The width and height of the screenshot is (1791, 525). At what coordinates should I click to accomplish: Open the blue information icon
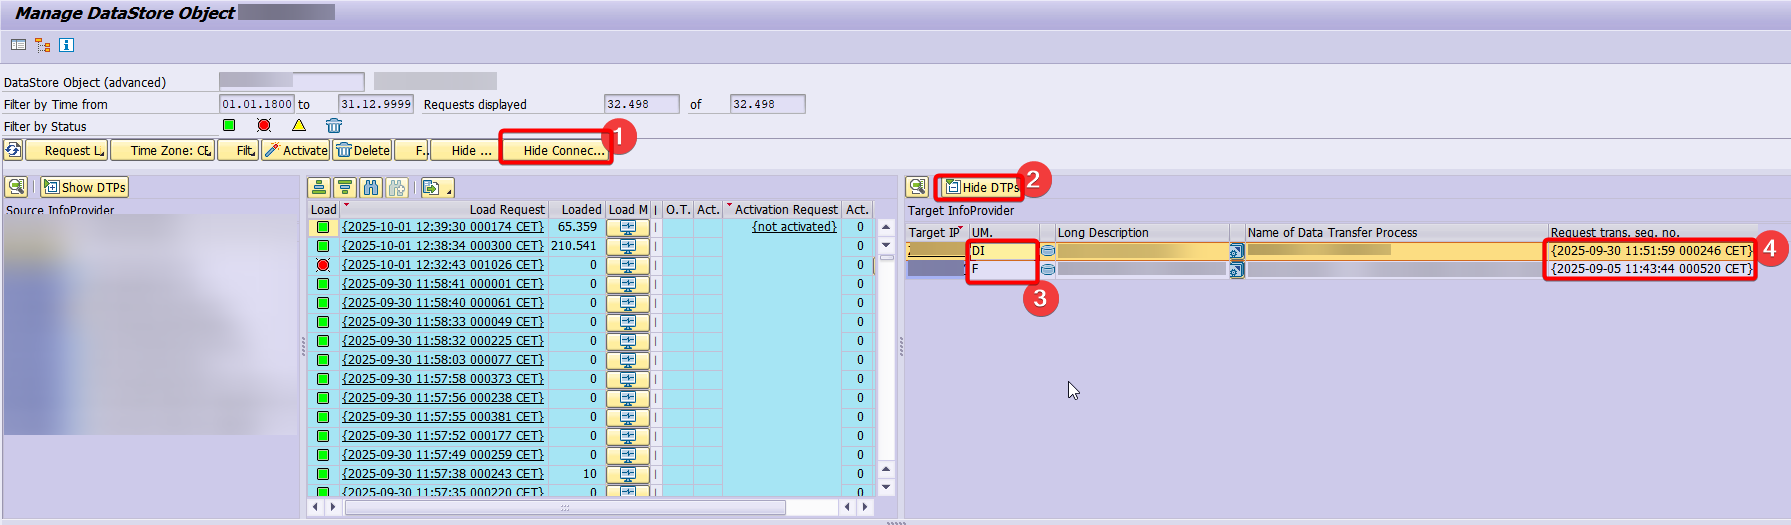[66, 45]
